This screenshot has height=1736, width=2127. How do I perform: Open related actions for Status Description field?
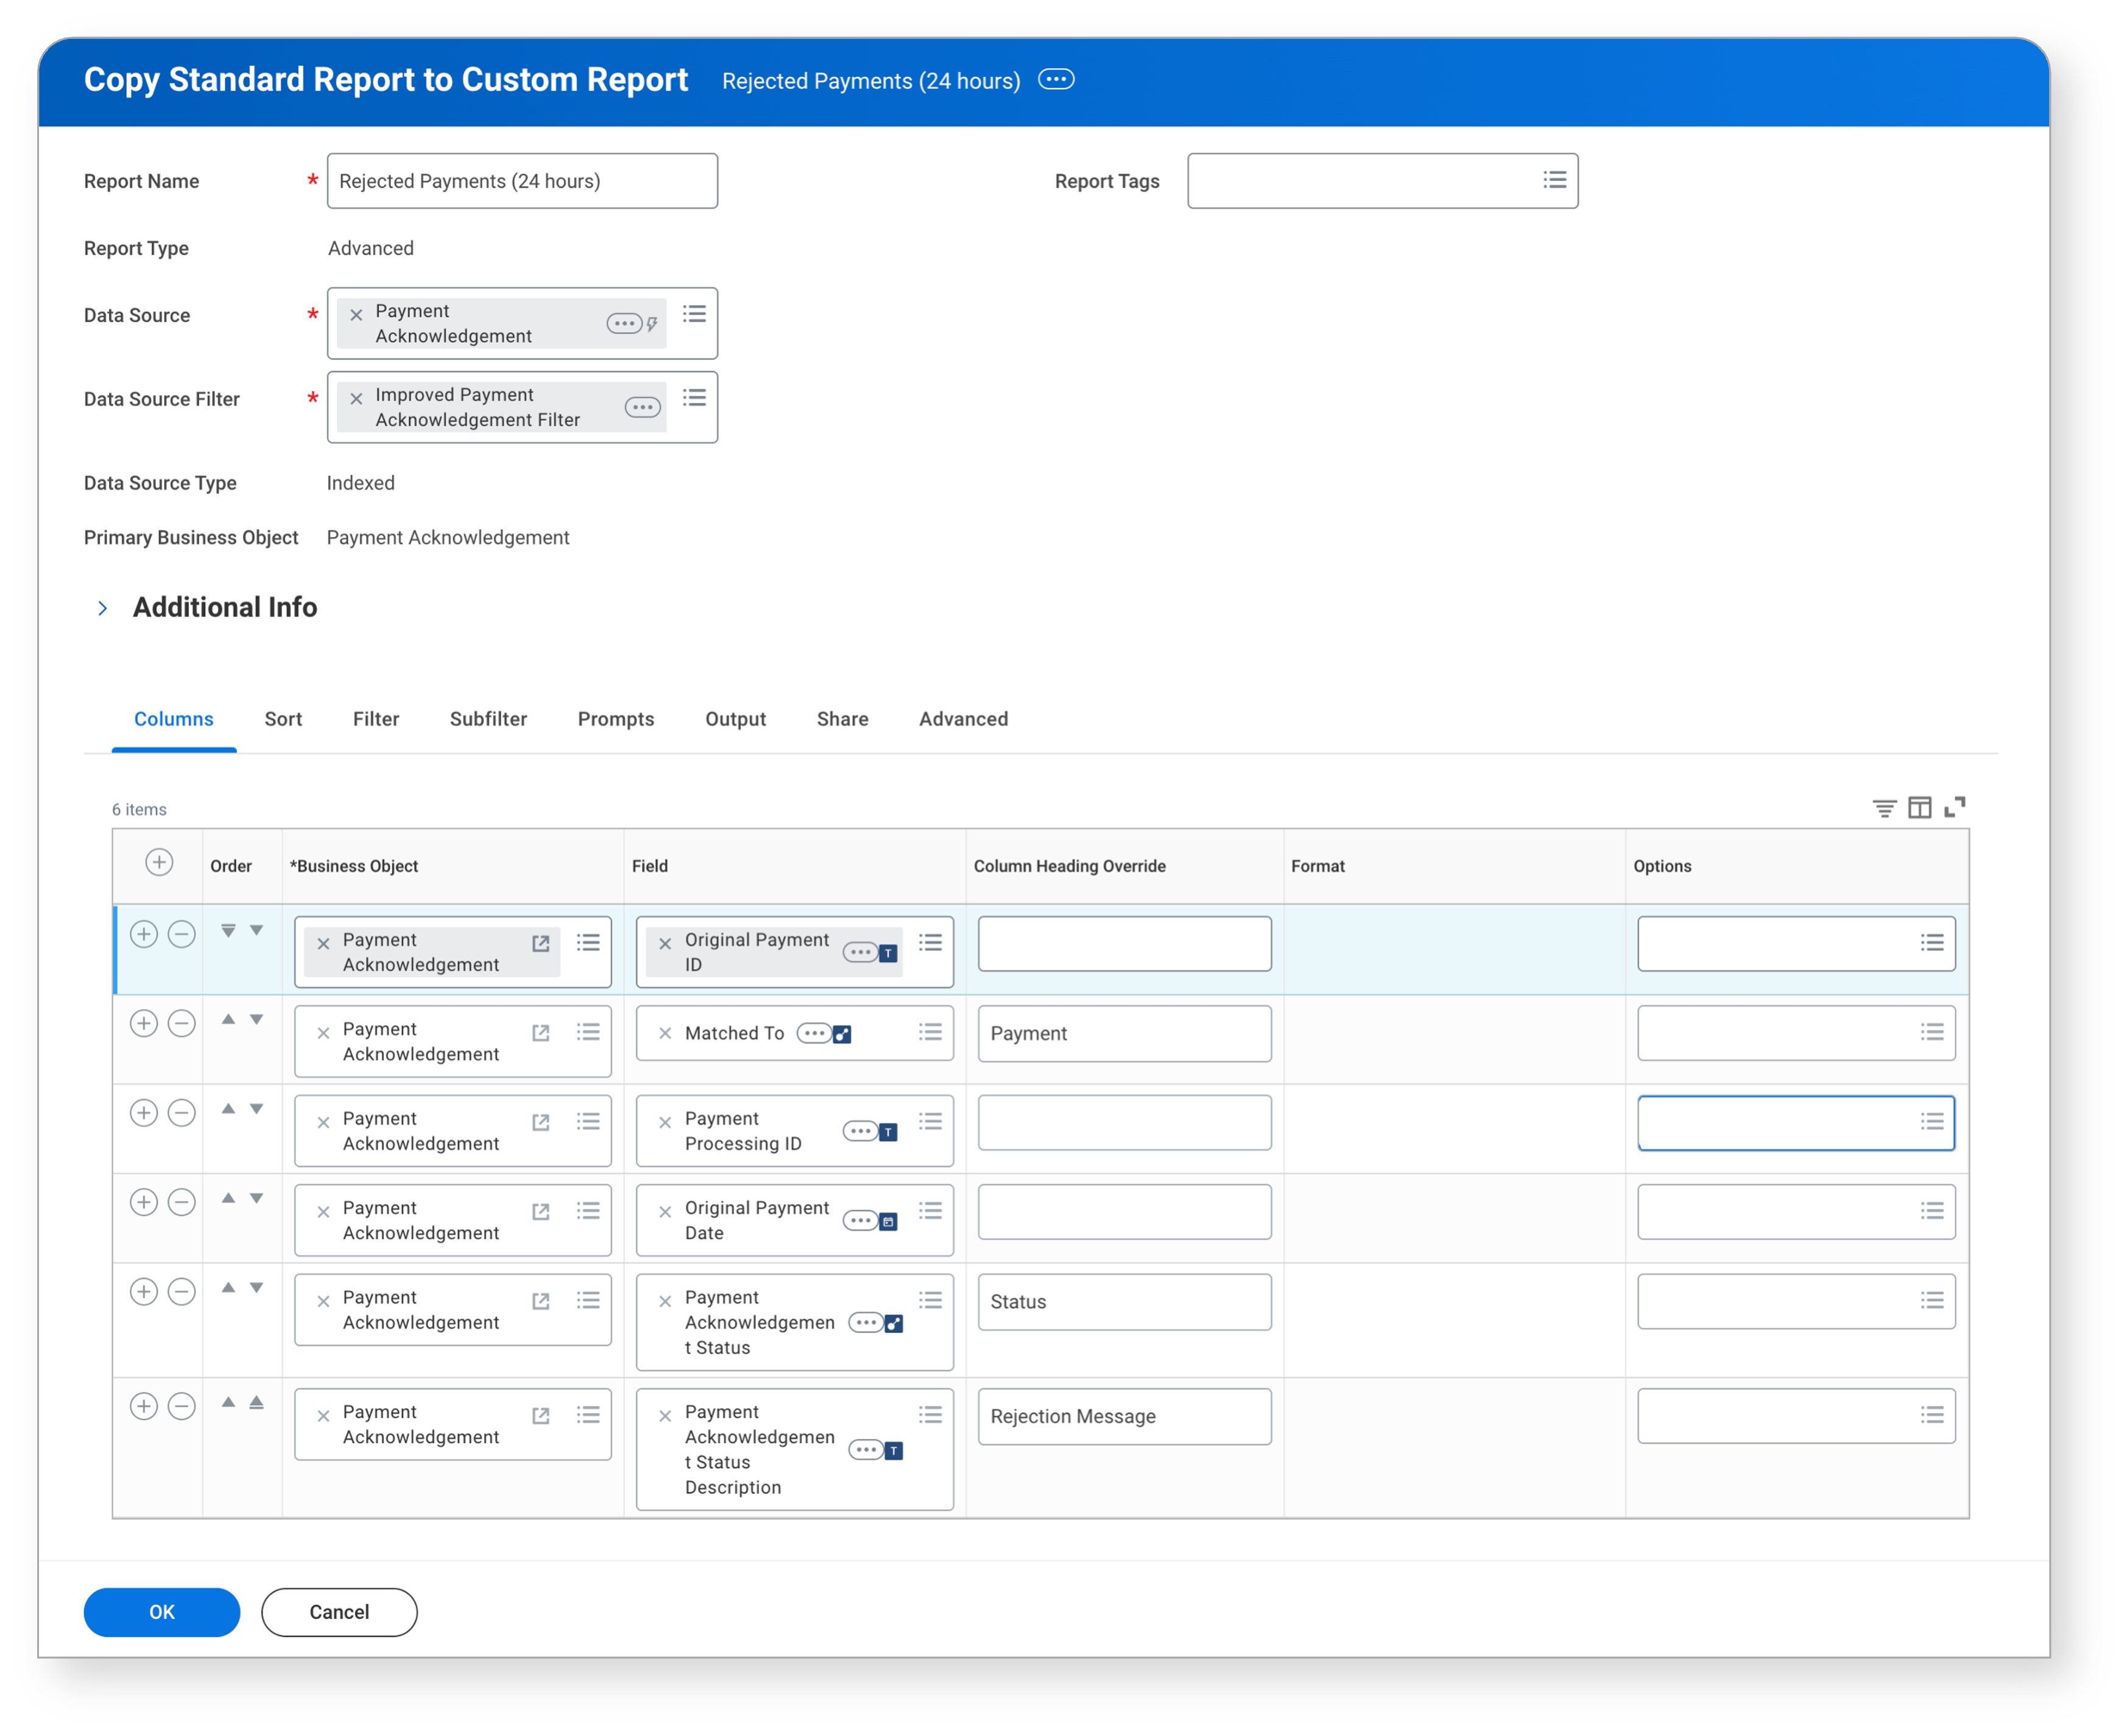(866, 1450)
